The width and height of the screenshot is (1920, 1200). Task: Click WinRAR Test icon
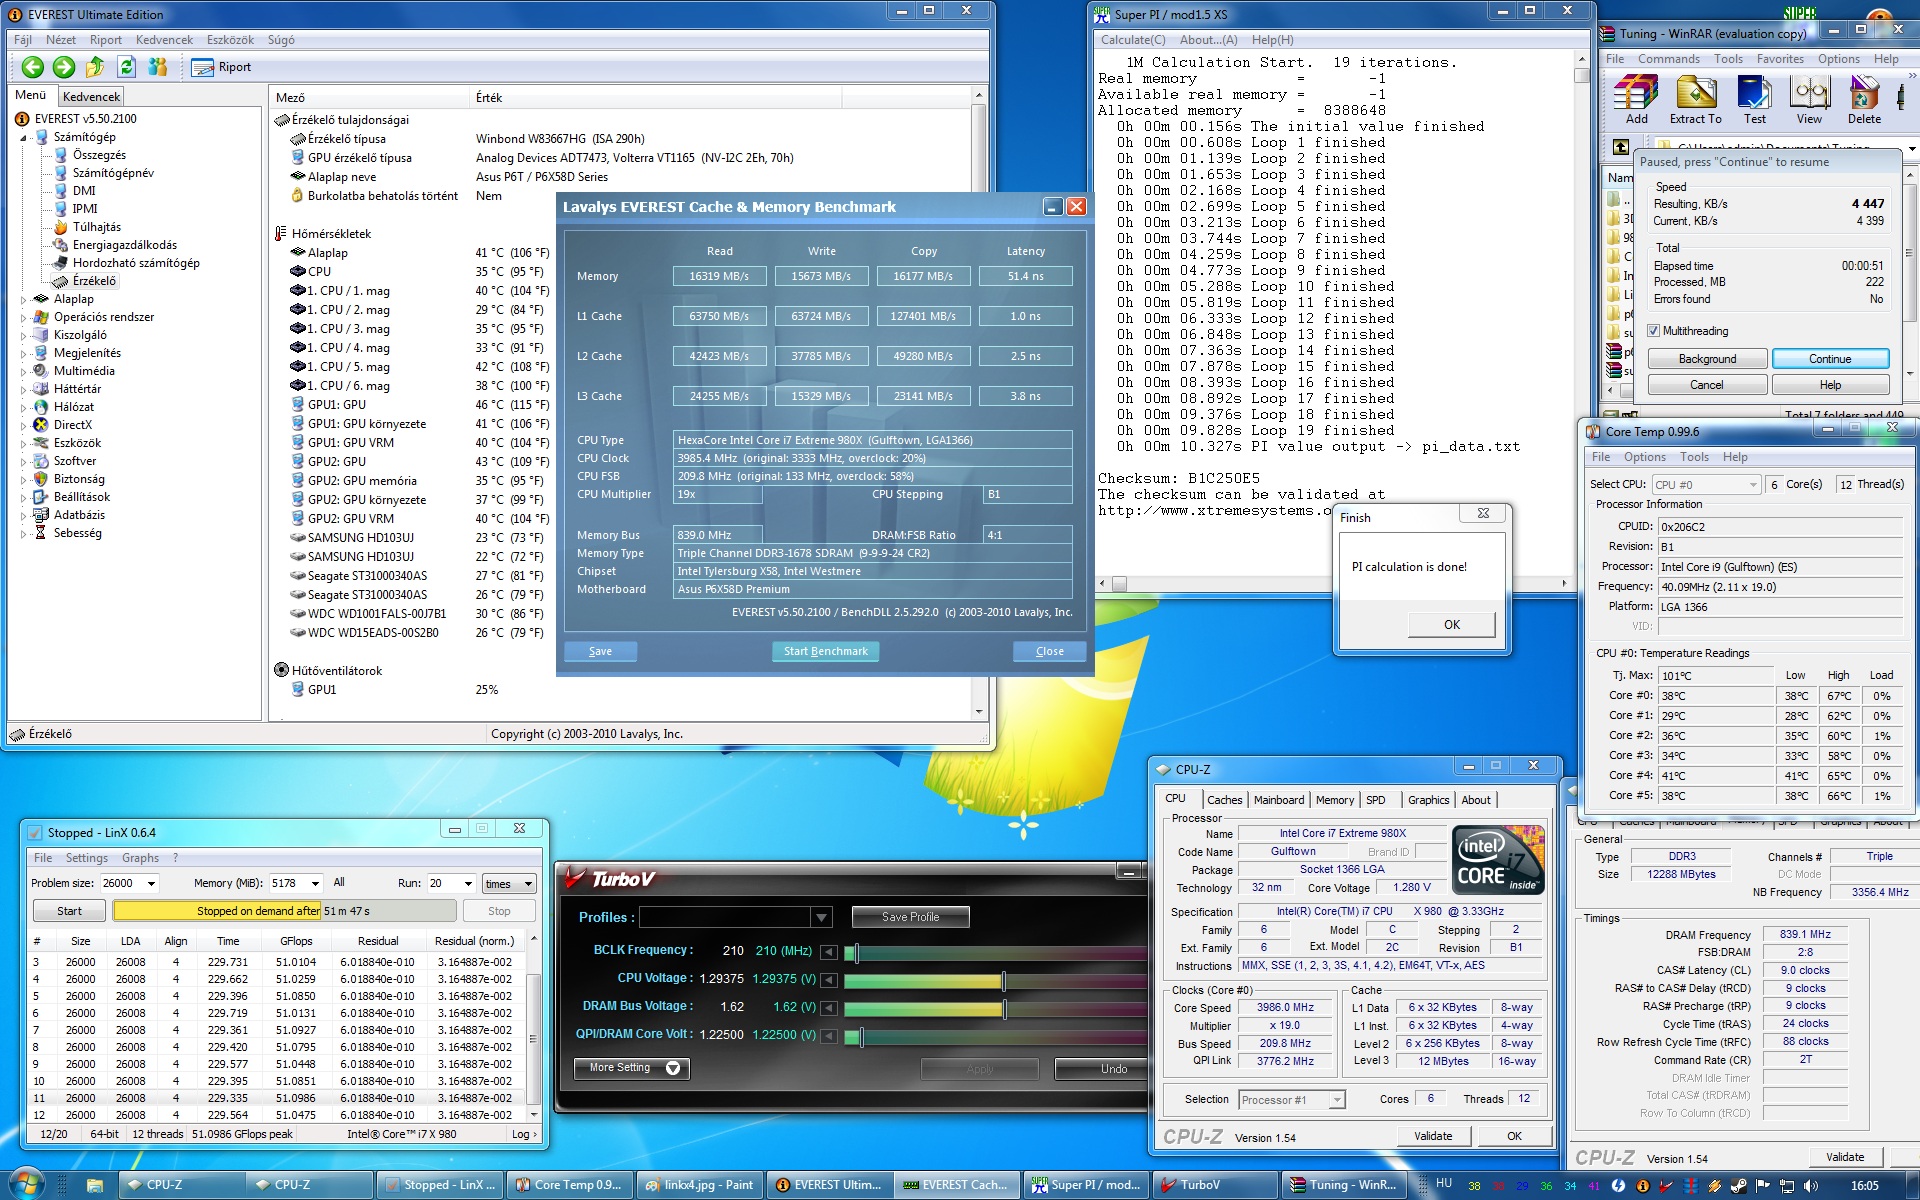[x=1755, y=101]
